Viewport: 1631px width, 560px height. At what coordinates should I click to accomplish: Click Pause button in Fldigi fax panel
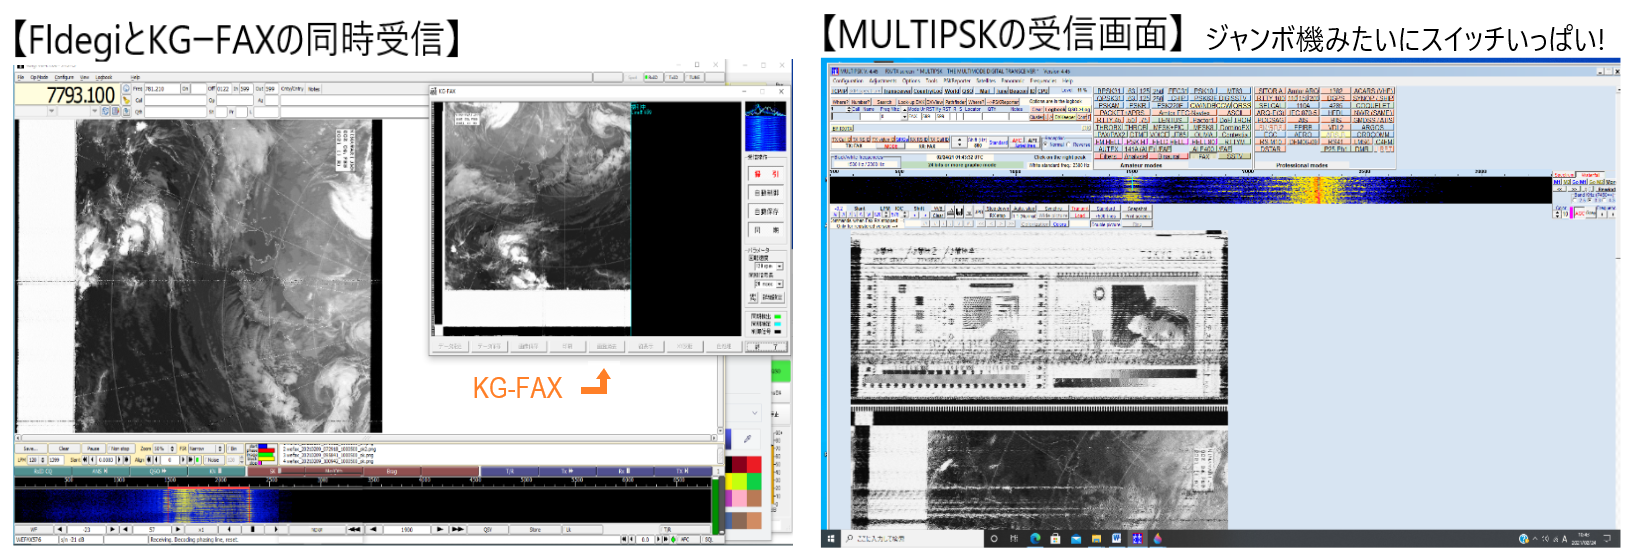[93, 448]
